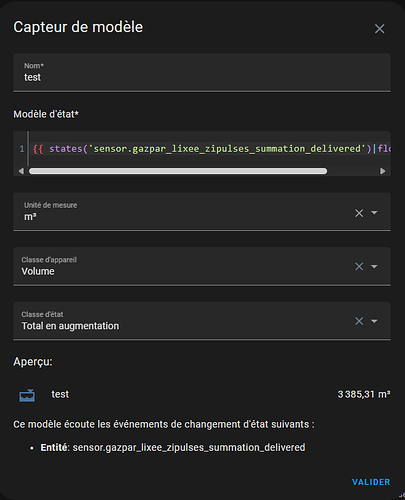Clear the Classe d'état selection
The width and height of the screenshot is (405, 500).
click(x=359, y=321)
